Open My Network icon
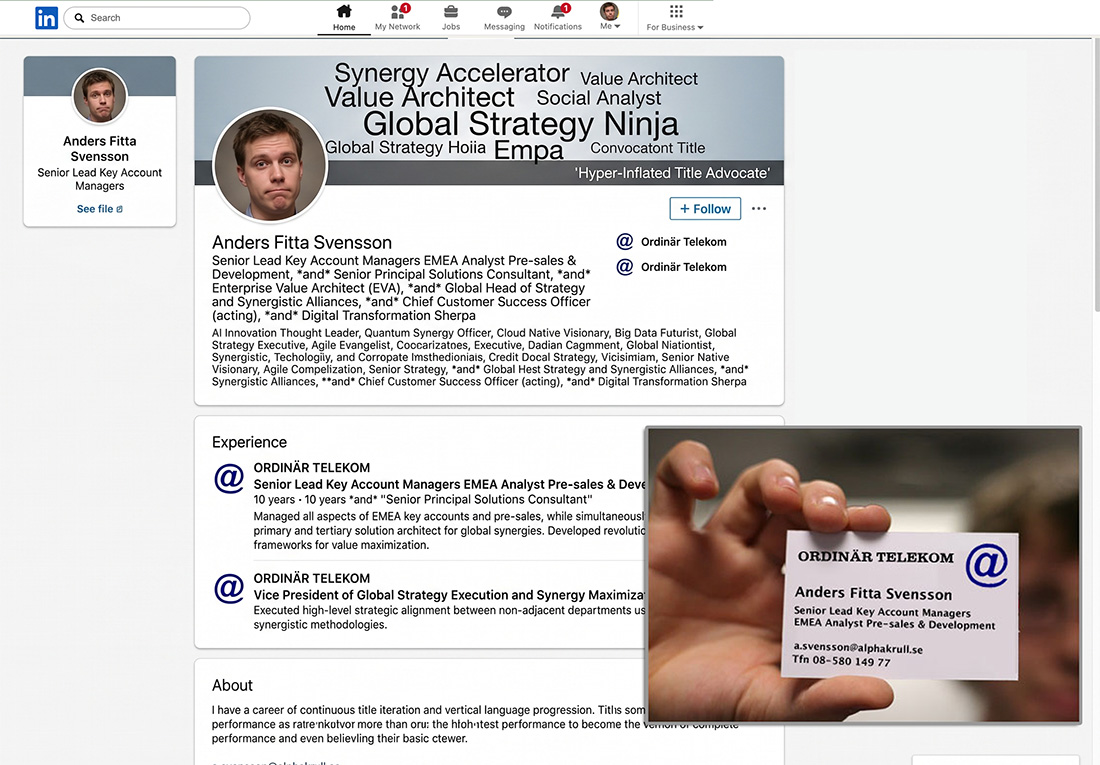Screen dimensions: 1100x765 click(x=398, y=11)
